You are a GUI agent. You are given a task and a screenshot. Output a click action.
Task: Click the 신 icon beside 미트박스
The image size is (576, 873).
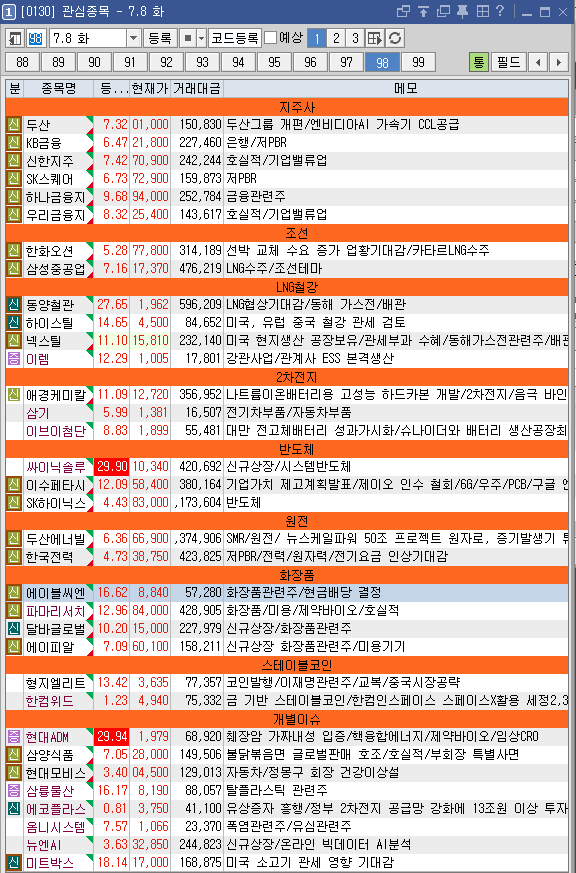click(x=14, y=862)
